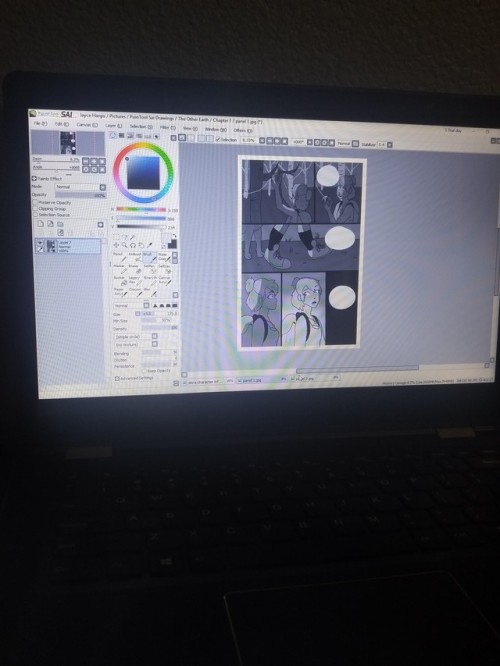Image resolution: width=500 pixels, height=666 pixels.
Task: Enable Preserve Opacity checkbox
Action: click(x=36, y=202)
